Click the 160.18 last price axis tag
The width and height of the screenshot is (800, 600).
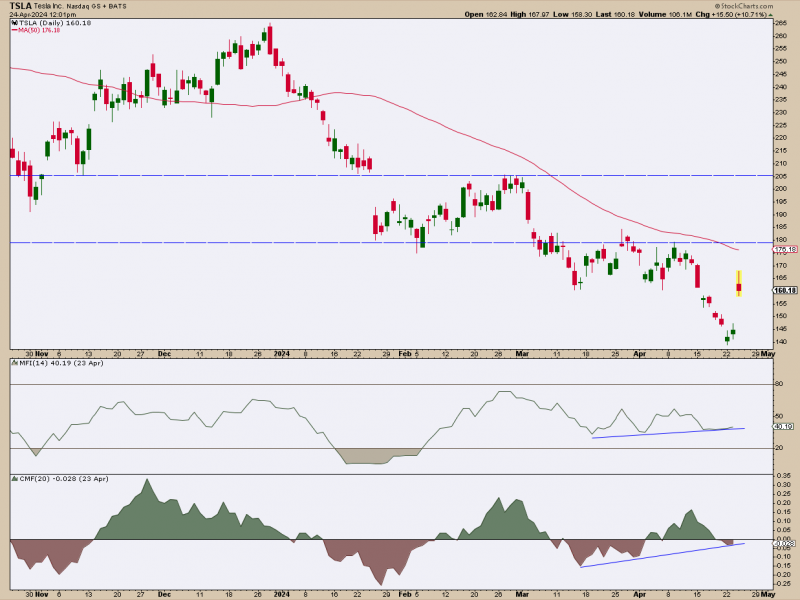786,290
